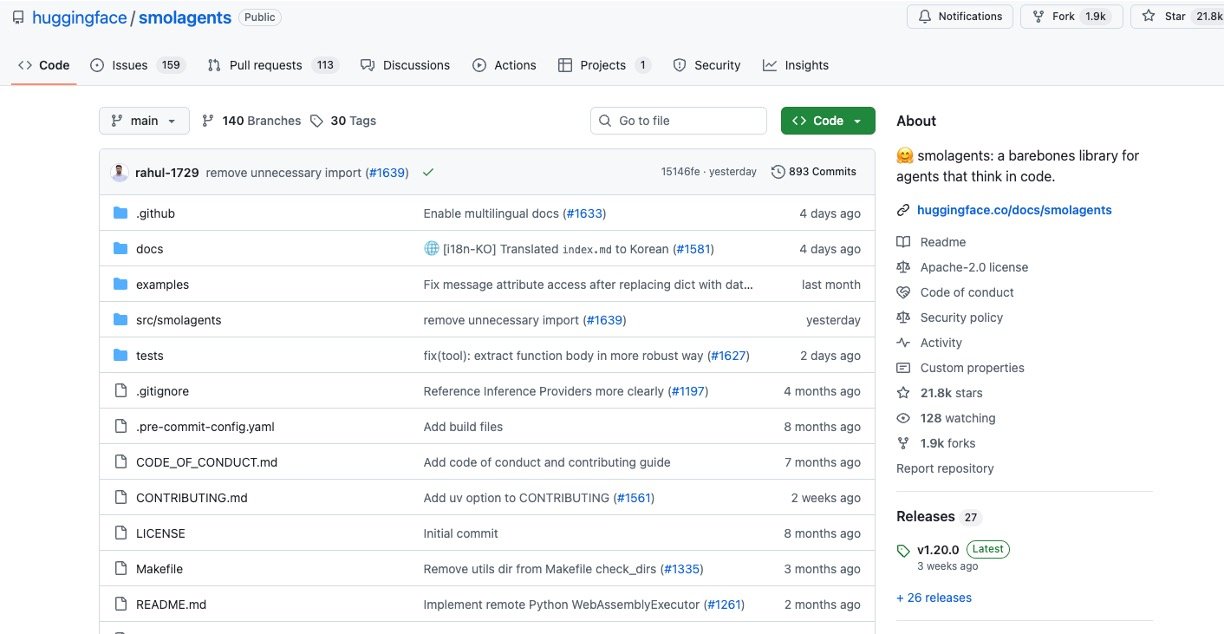Click the Notifications bell button
This screenshot has height=634, width=1224.
click(959, 16)
